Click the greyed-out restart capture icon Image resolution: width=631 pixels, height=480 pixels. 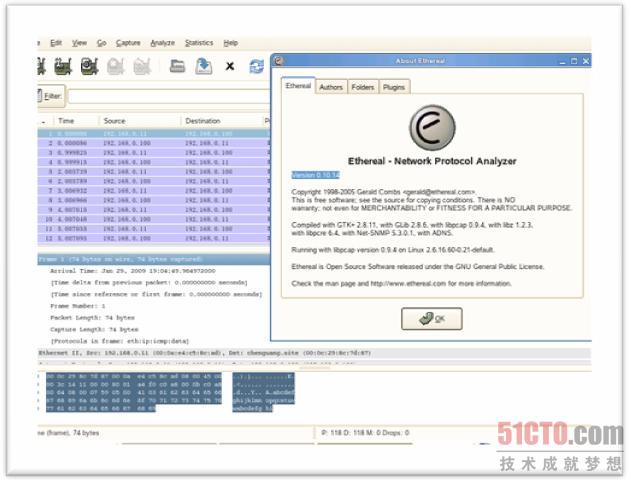click(142, 66)
